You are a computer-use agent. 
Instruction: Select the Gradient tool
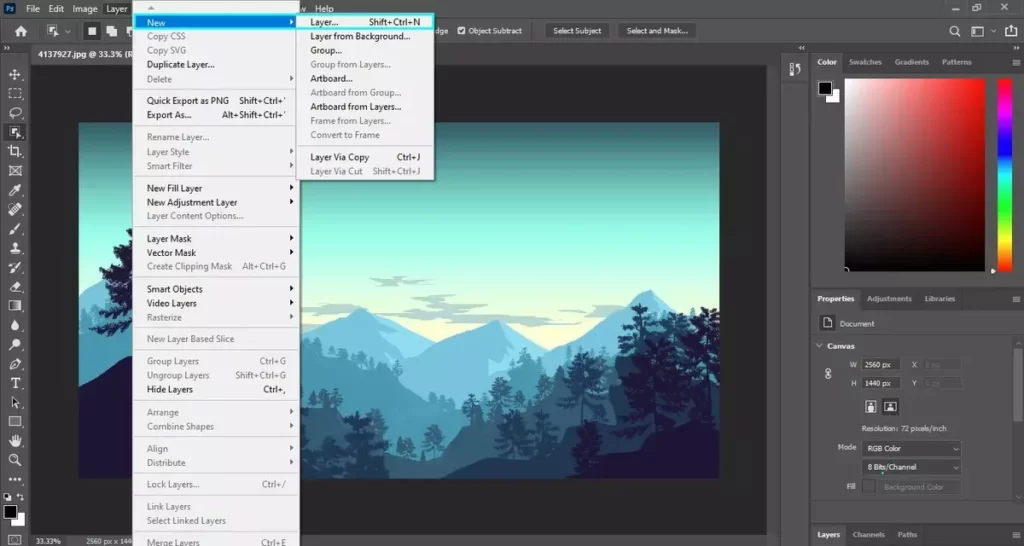15,306
